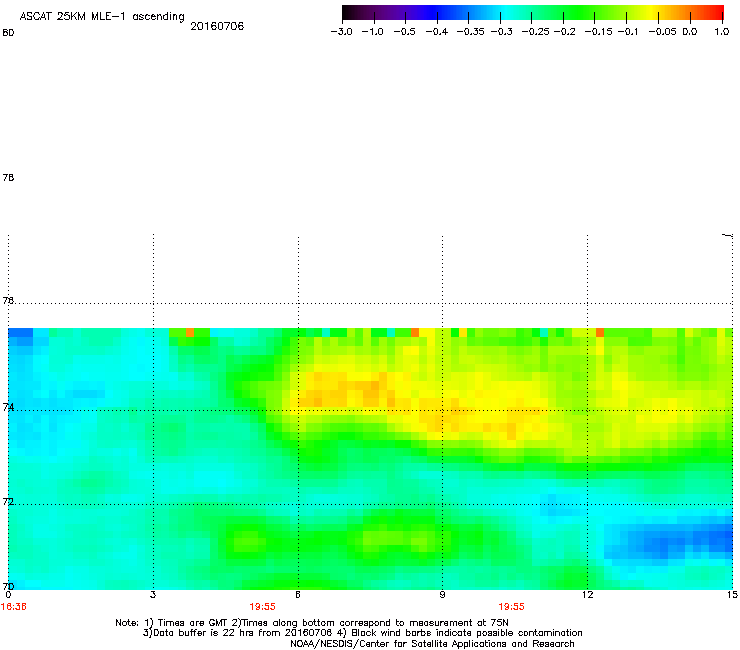Click the longitude label 3 on the bottom axis
Viewport: 740px width, 650px height.
pos(153,595)
